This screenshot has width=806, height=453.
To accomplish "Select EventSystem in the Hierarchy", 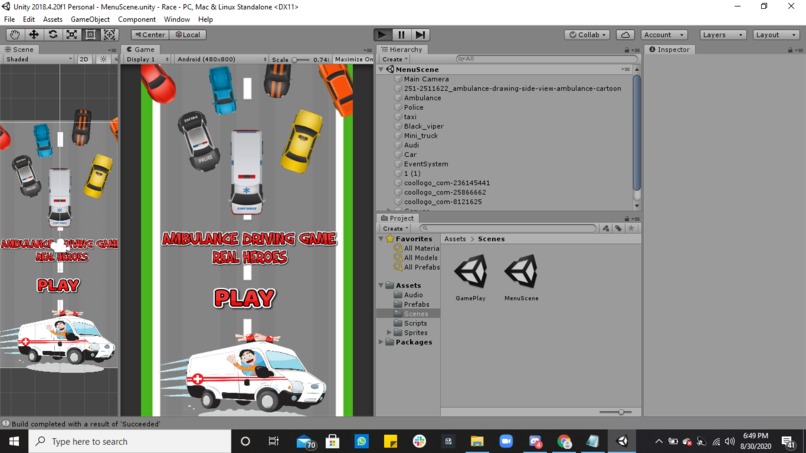I will tap(426, 164).
